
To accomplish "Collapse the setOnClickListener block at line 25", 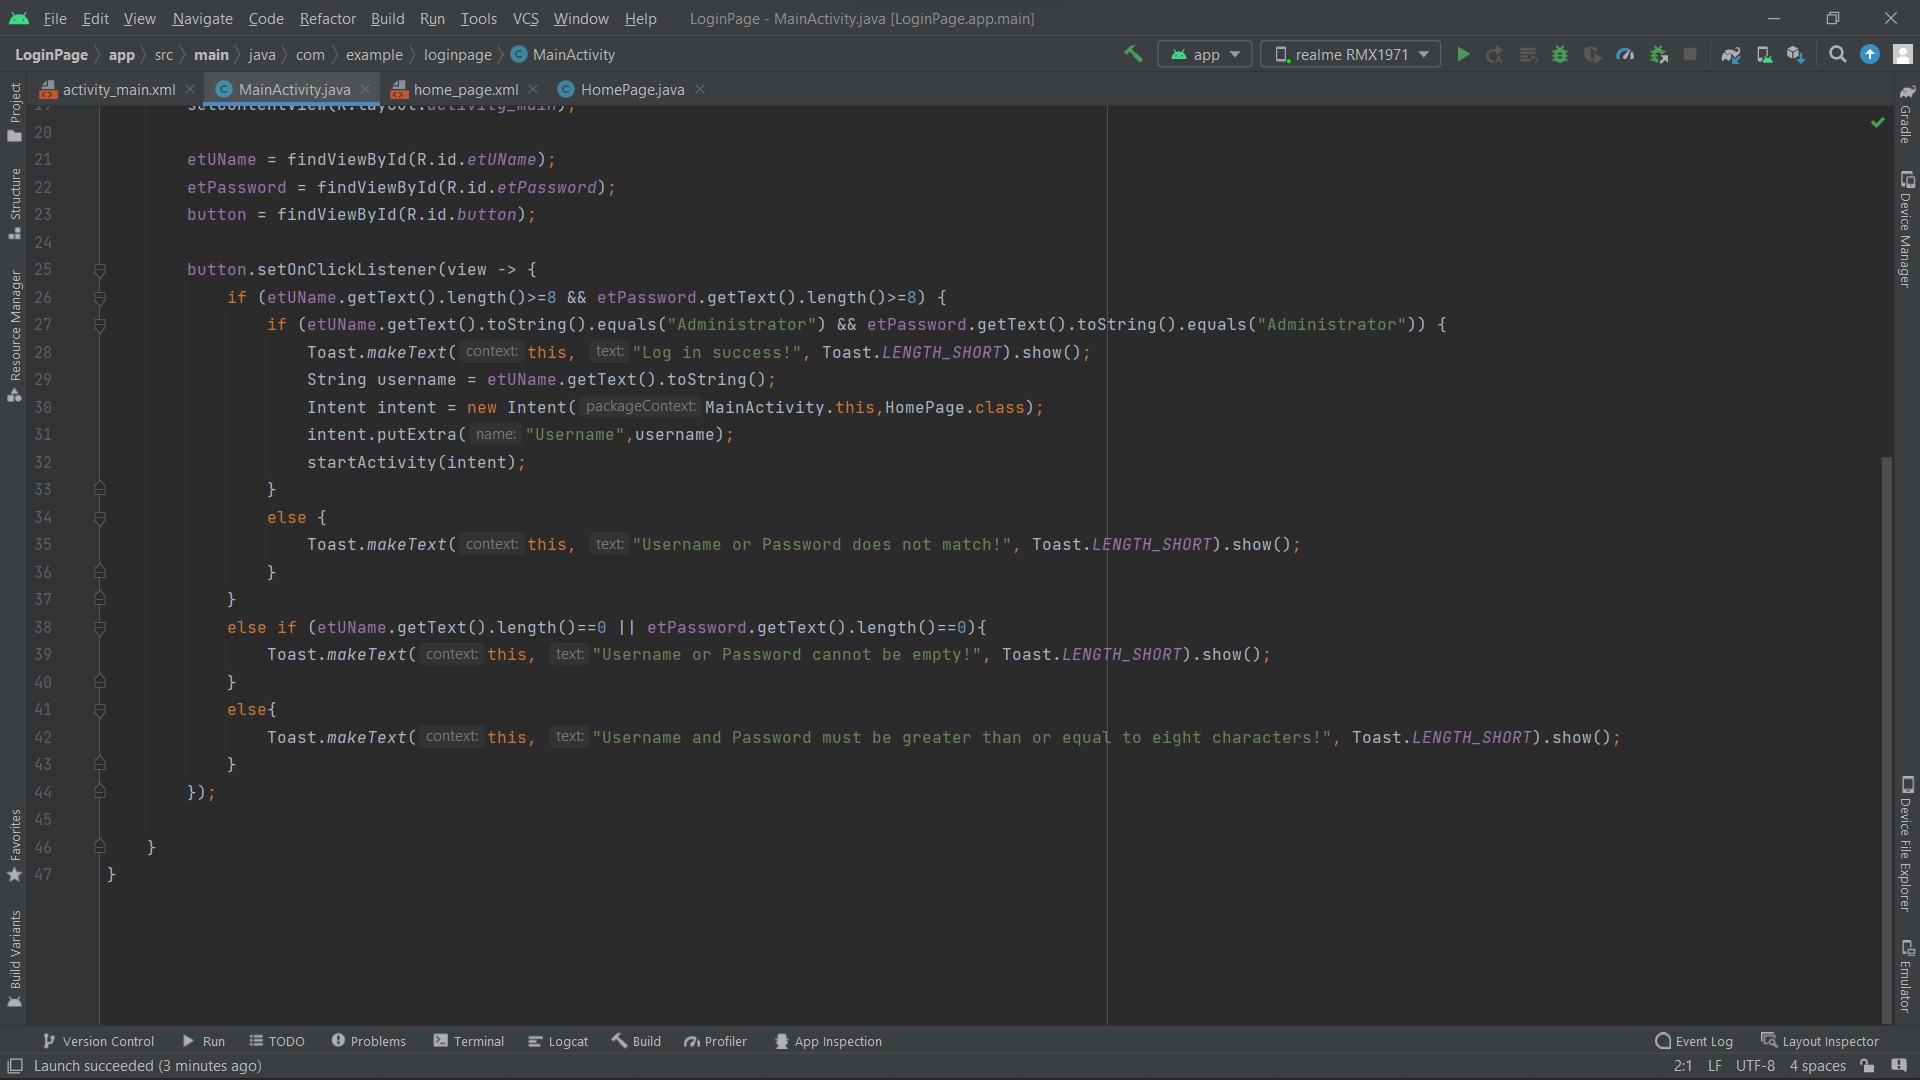I will click(99, 270).
